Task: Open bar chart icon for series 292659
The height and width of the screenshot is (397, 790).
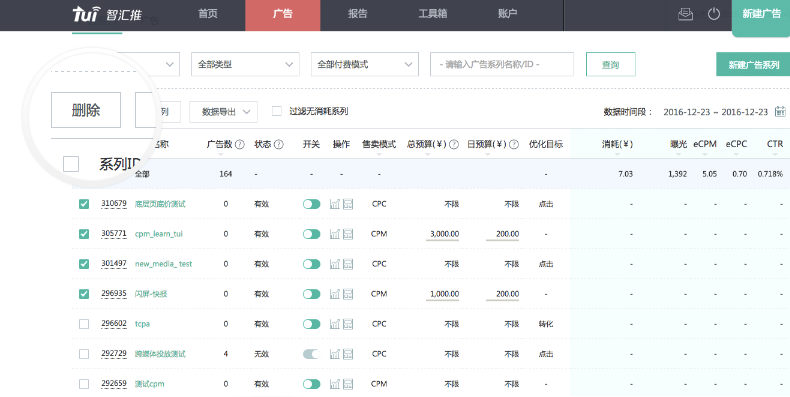Action: pos(335,384)
